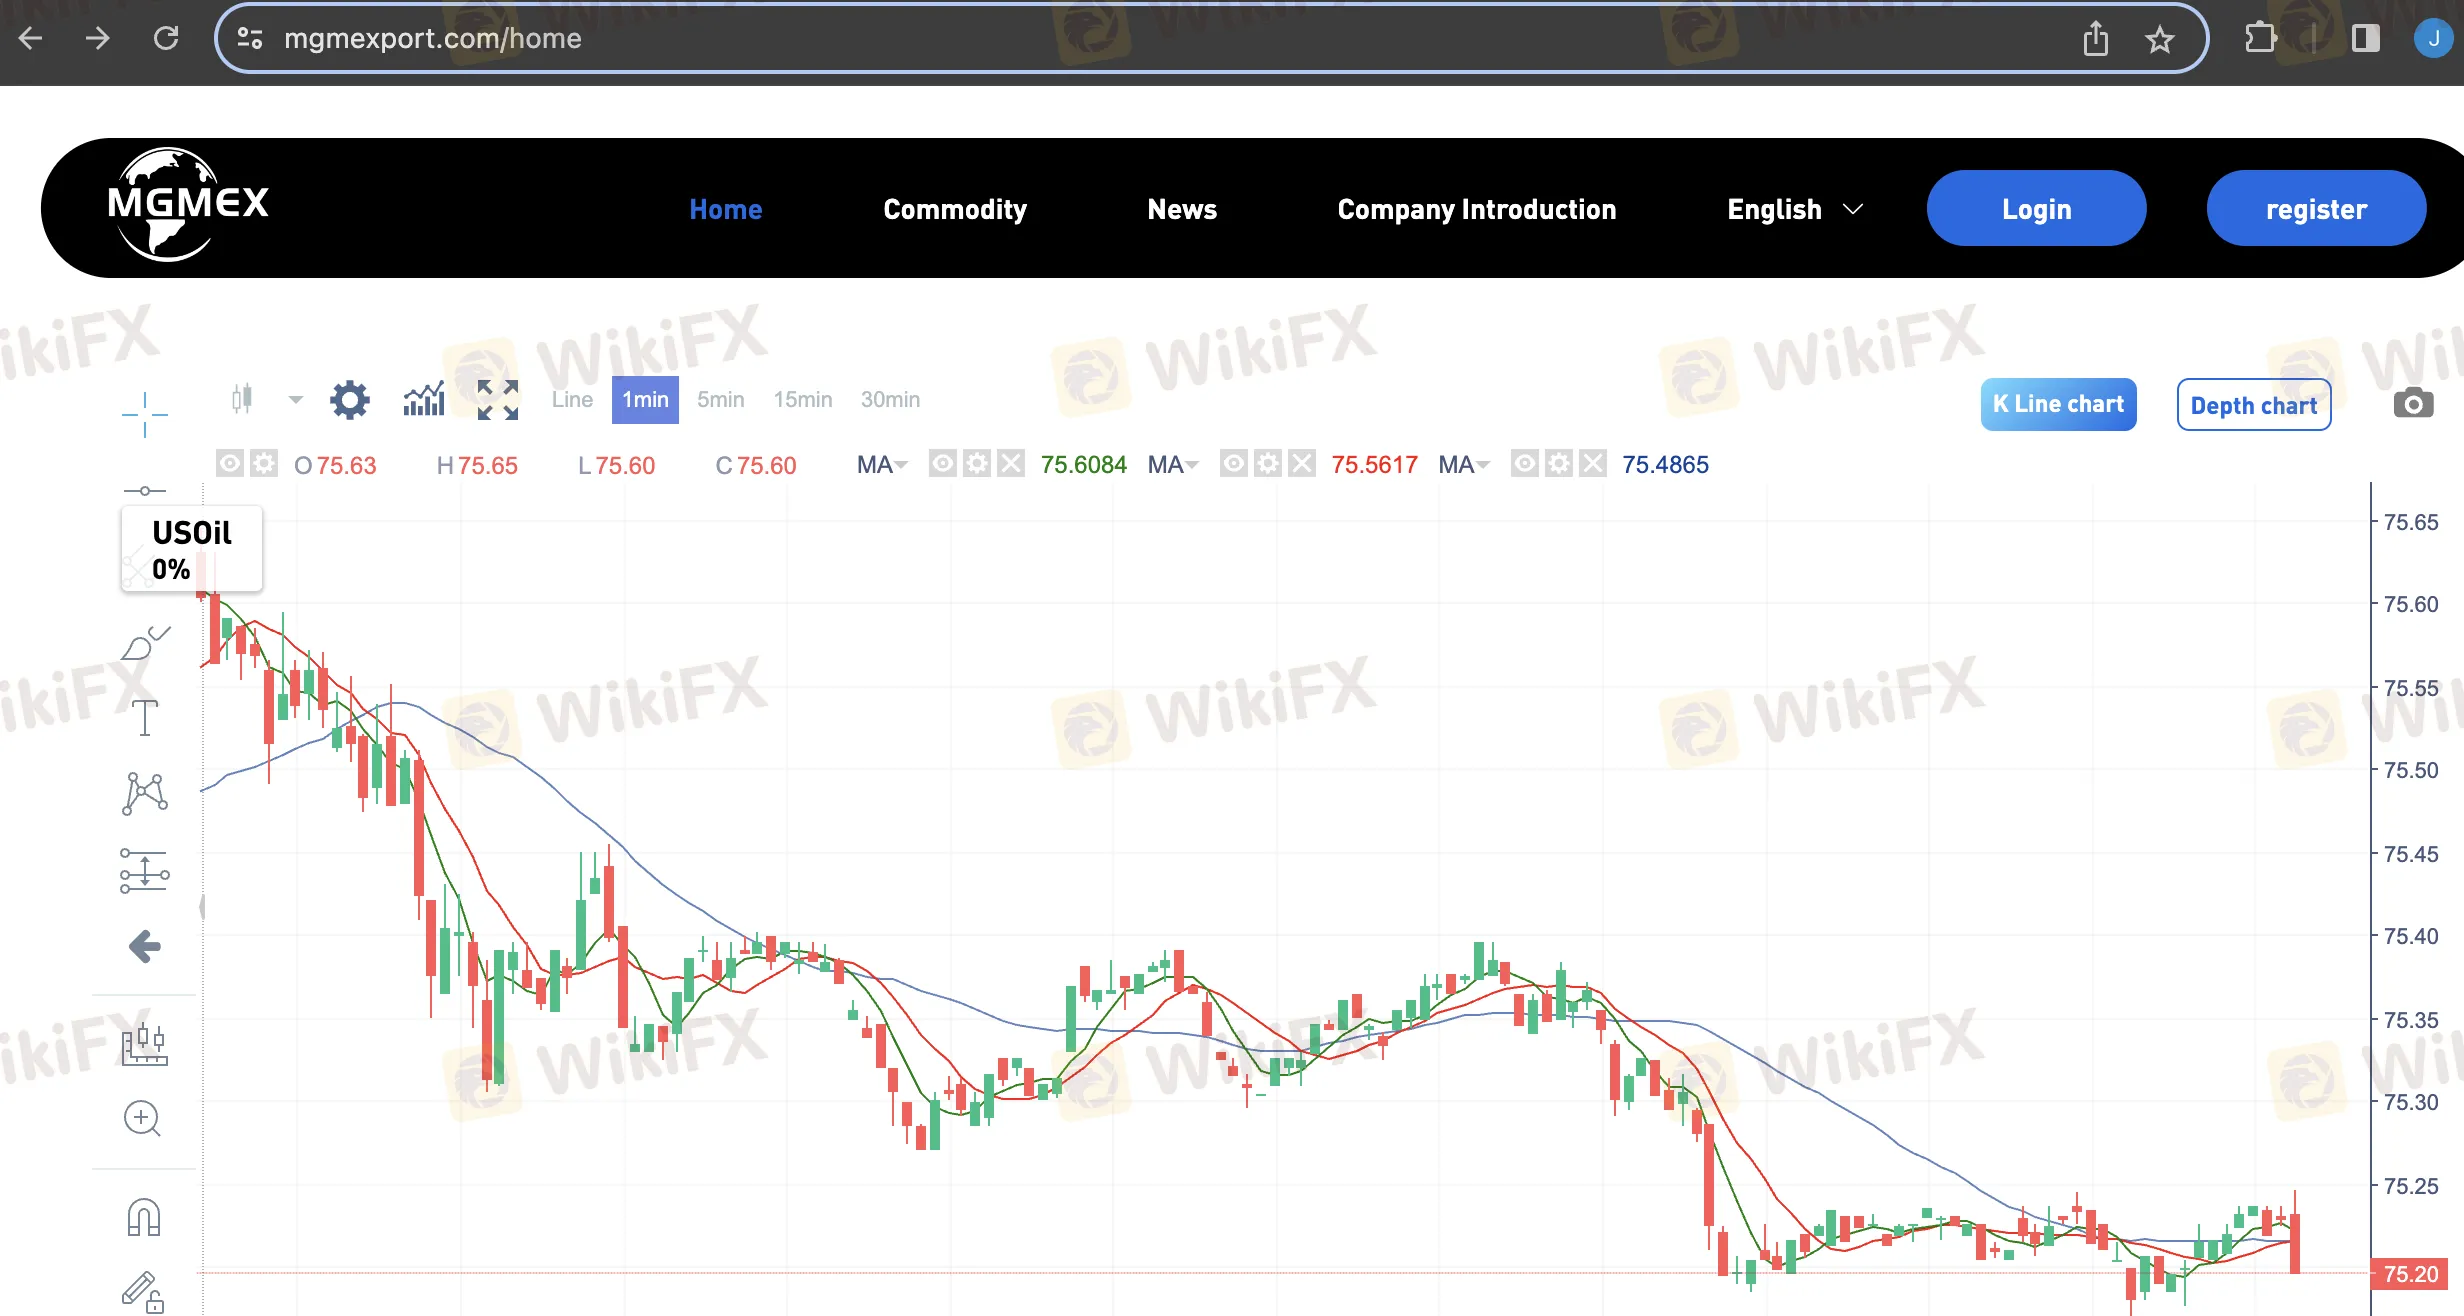Hide the 75.5617 MA line with its eye toggle

click(1233, 462)
